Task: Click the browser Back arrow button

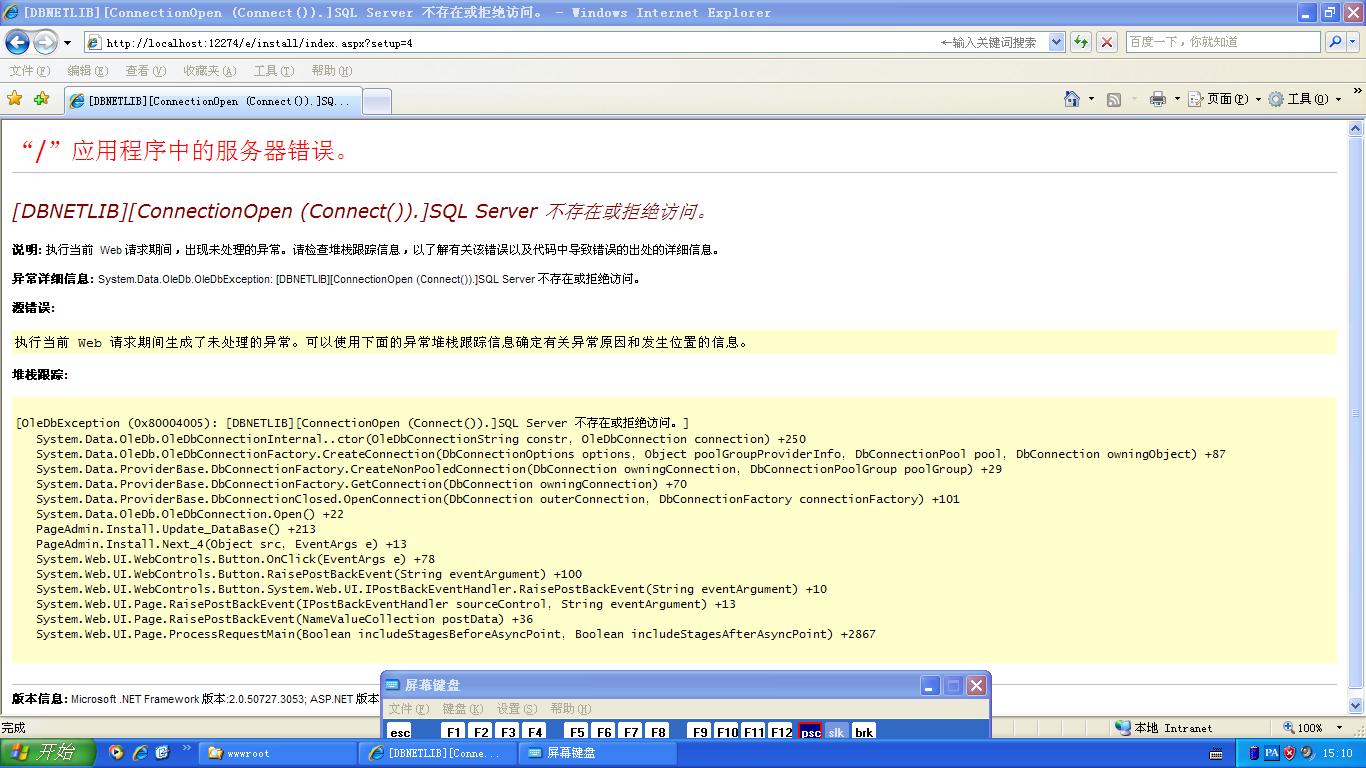Action: 17,42
